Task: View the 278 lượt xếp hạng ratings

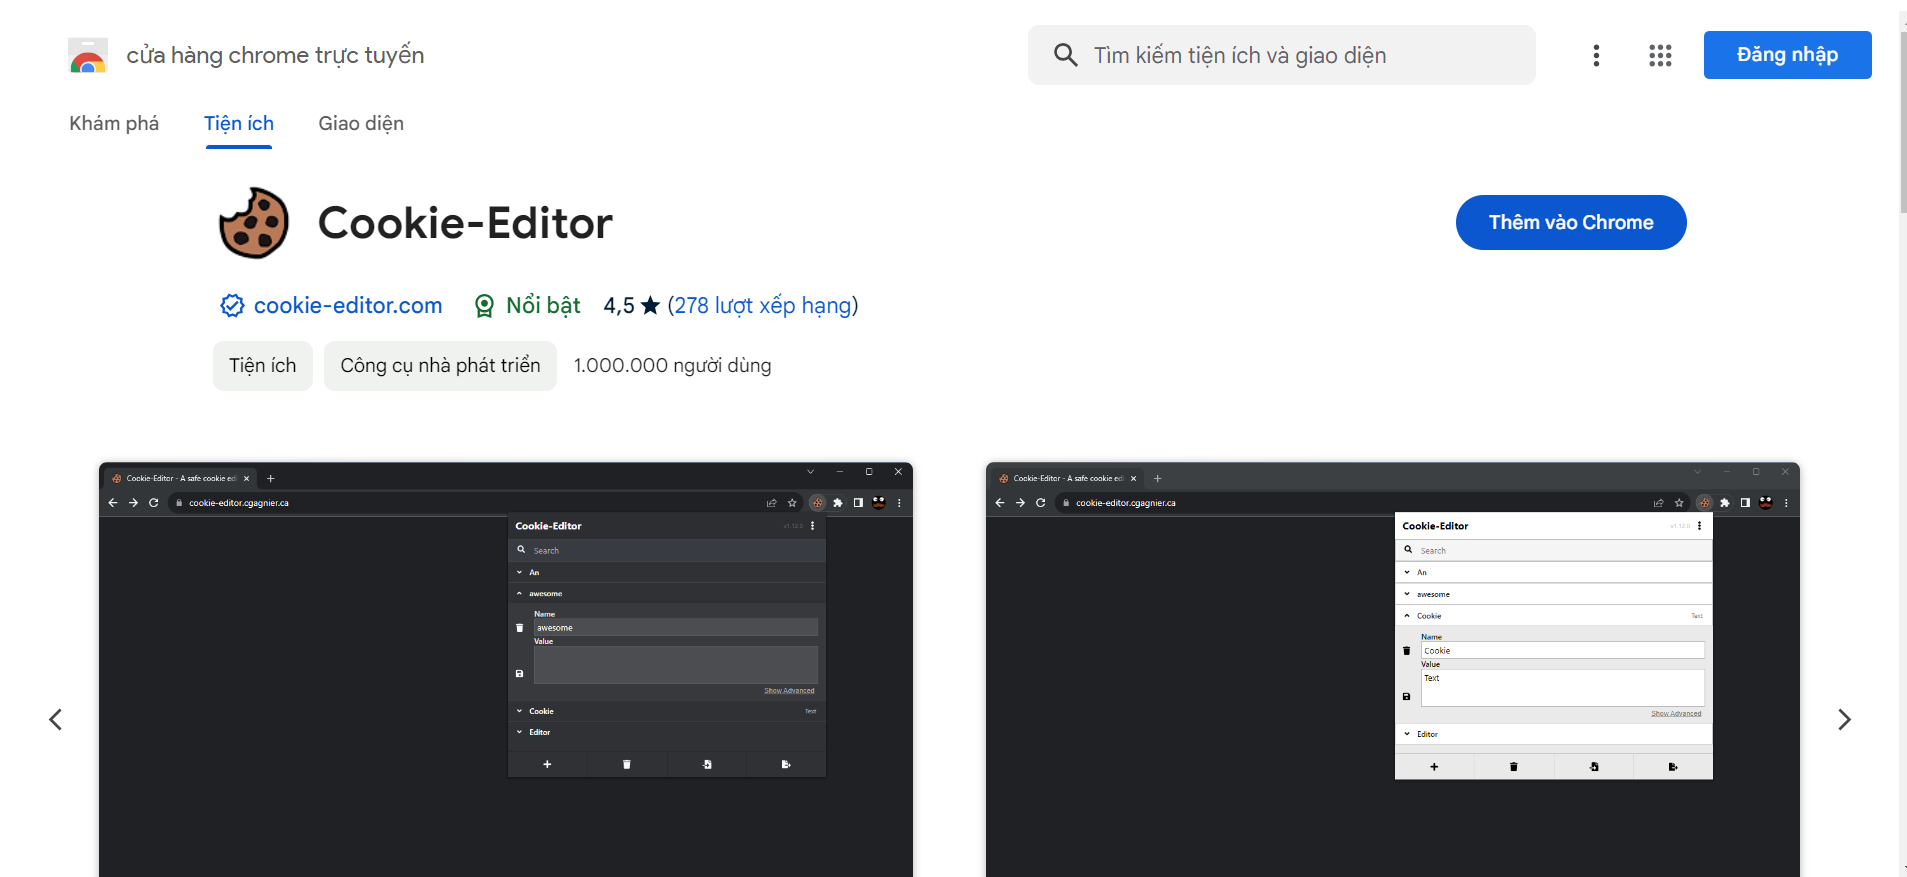Action: (x=762, y=306)
